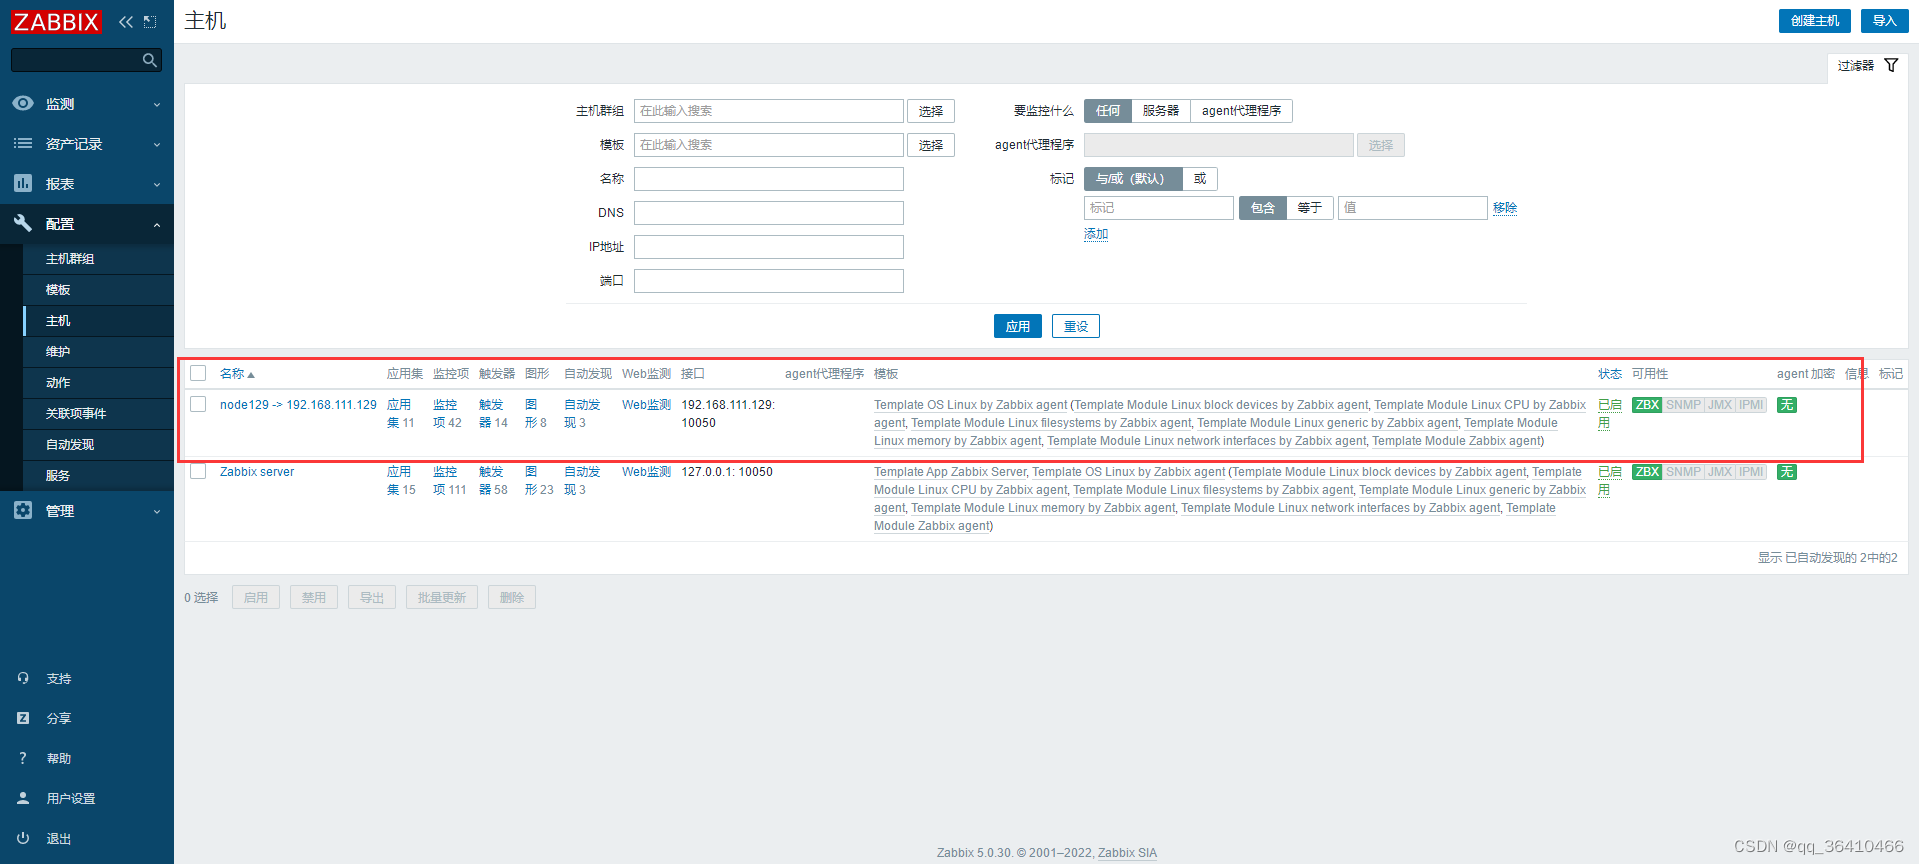Viewport: 1919px width, 864px height.
Task: Click the filter funnel icon
Action: [x=1891, y=65]
